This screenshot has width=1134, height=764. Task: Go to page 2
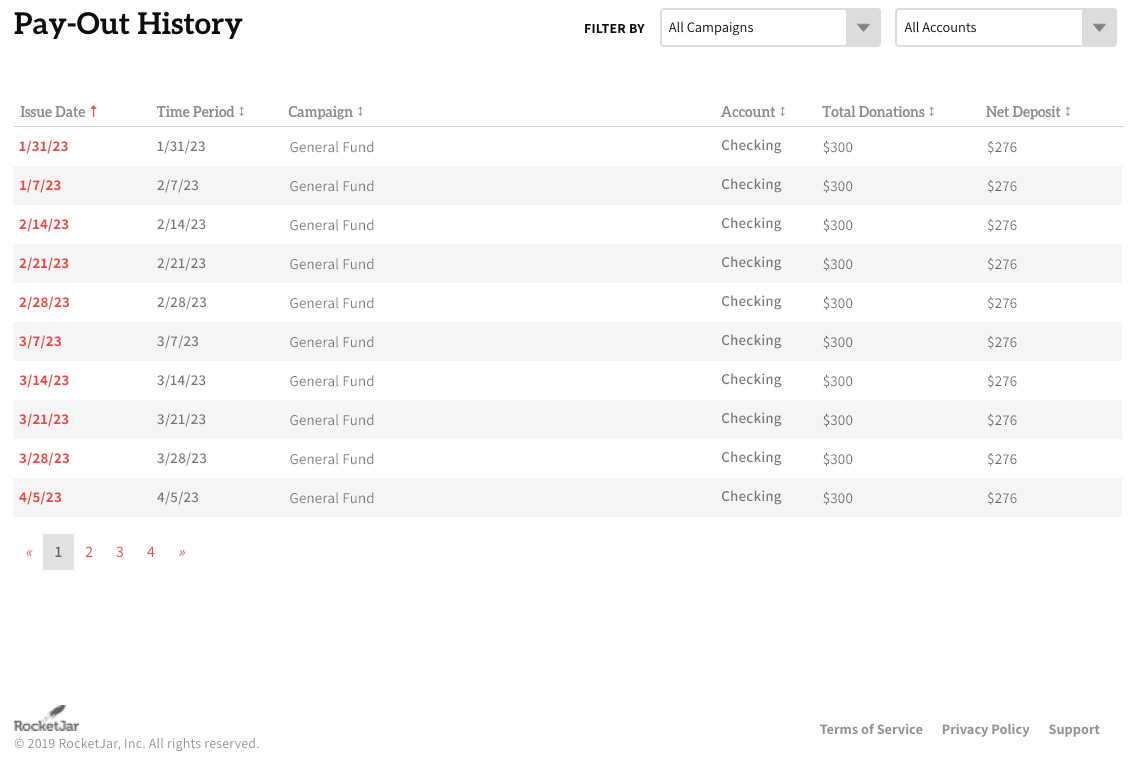point(89,552)
